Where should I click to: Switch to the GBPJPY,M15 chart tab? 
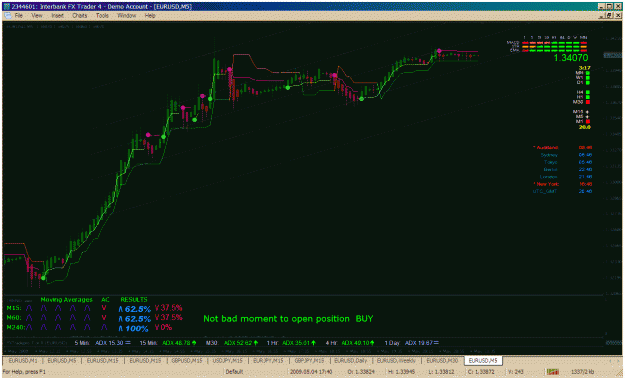pos(309,360)
